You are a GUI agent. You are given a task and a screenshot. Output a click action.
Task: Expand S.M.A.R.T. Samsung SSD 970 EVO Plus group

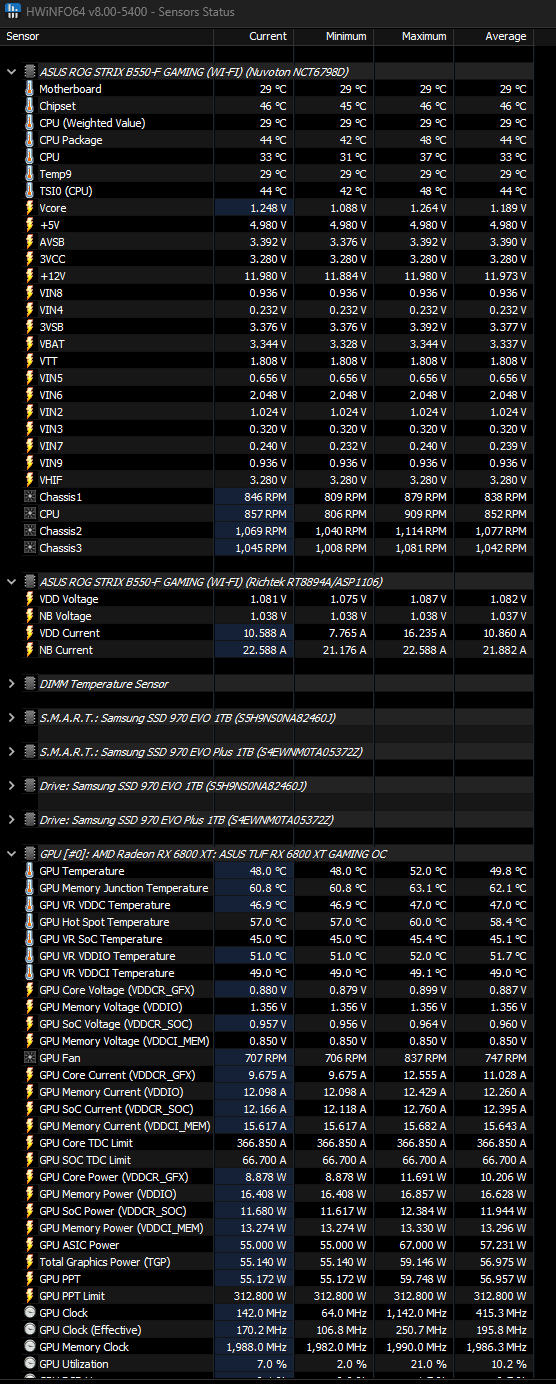click(11, 752)
